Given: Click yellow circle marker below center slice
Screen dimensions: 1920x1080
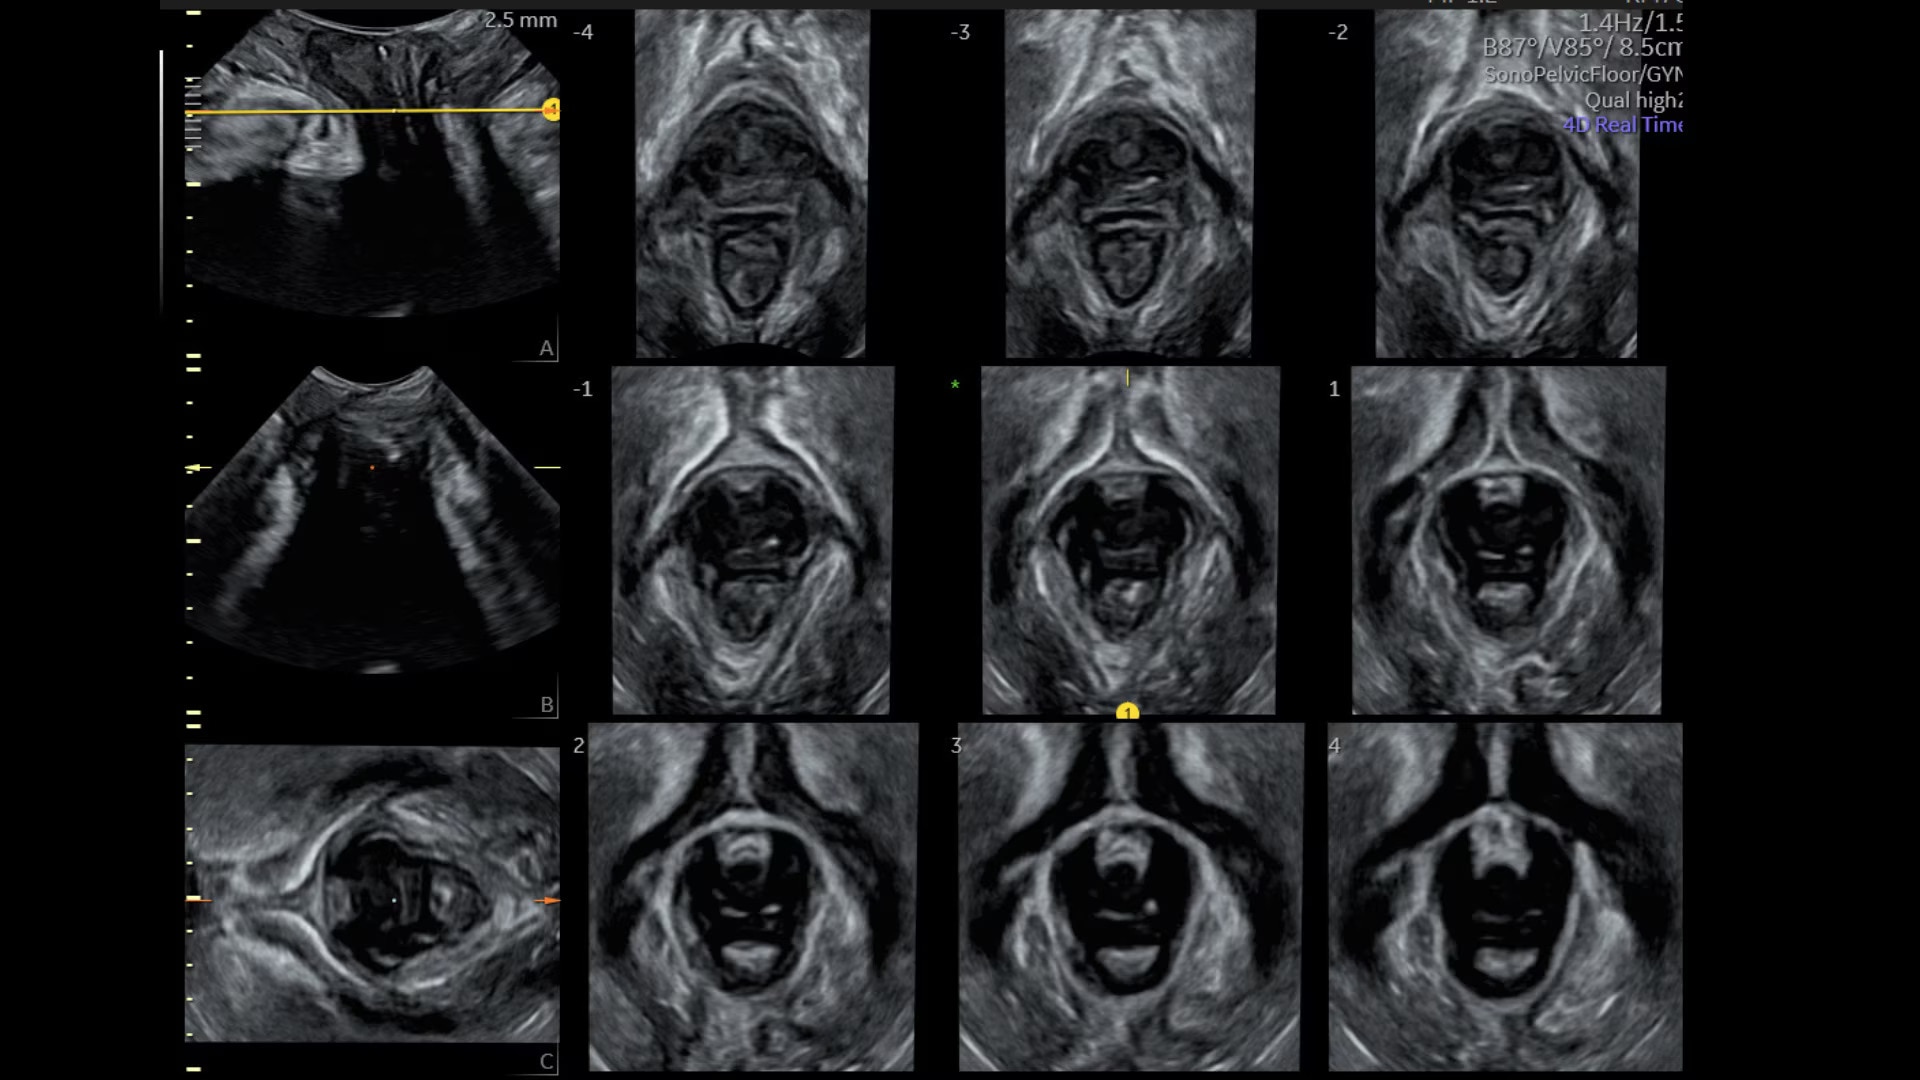Looking at the screenshot, I should 1127,712.
